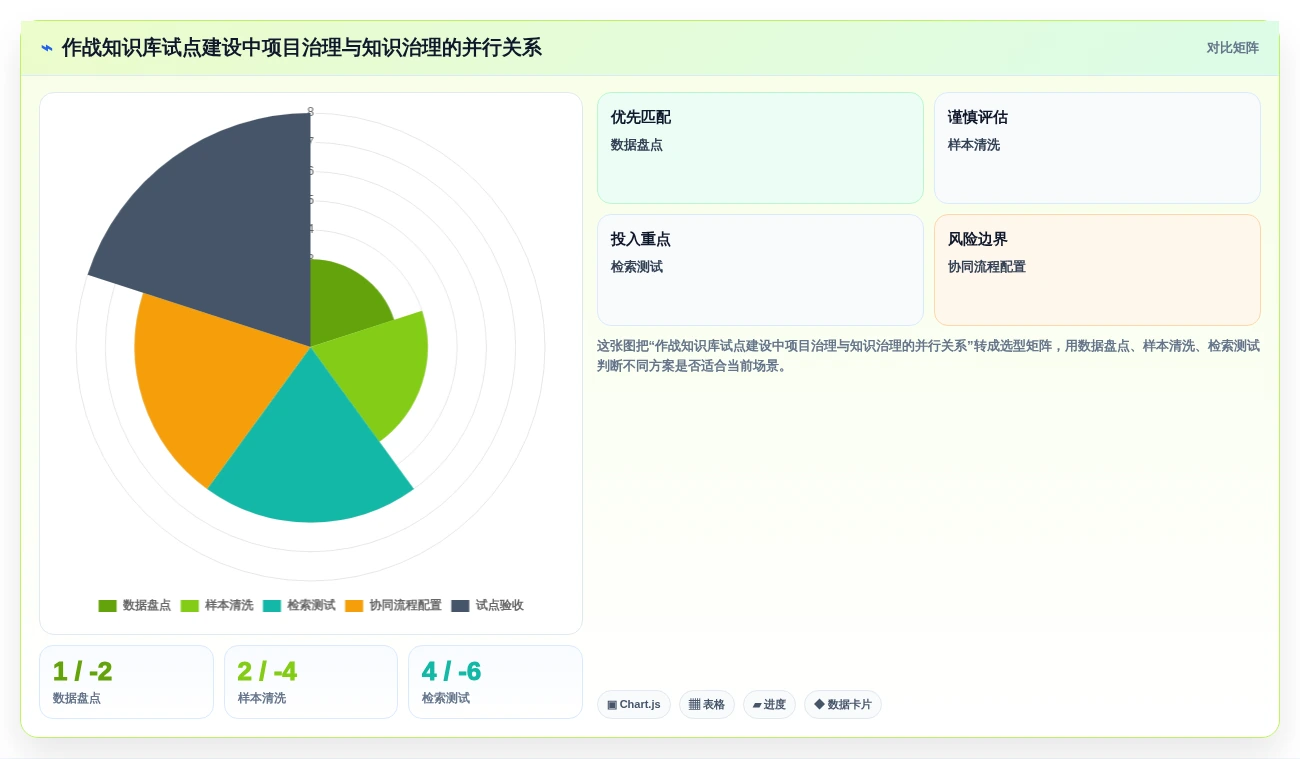Click the 进度 tag chip
The height and width of the screenshot is (759, 1300).
click(x=769, y=705)
